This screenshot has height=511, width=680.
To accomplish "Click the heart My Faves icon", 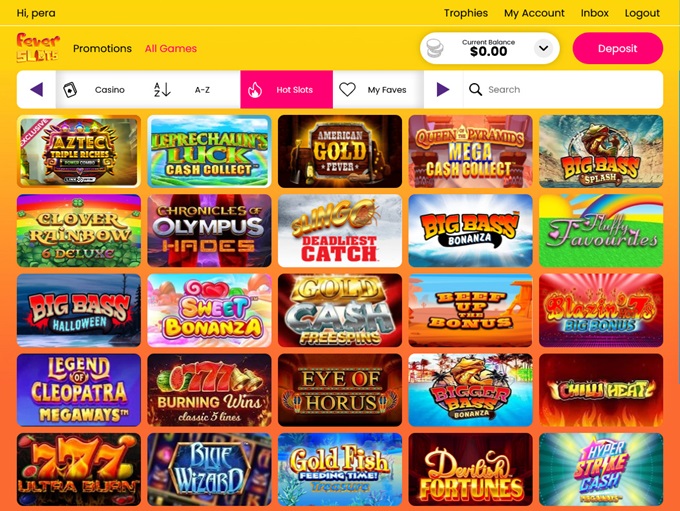I will (x=347, y=90).
